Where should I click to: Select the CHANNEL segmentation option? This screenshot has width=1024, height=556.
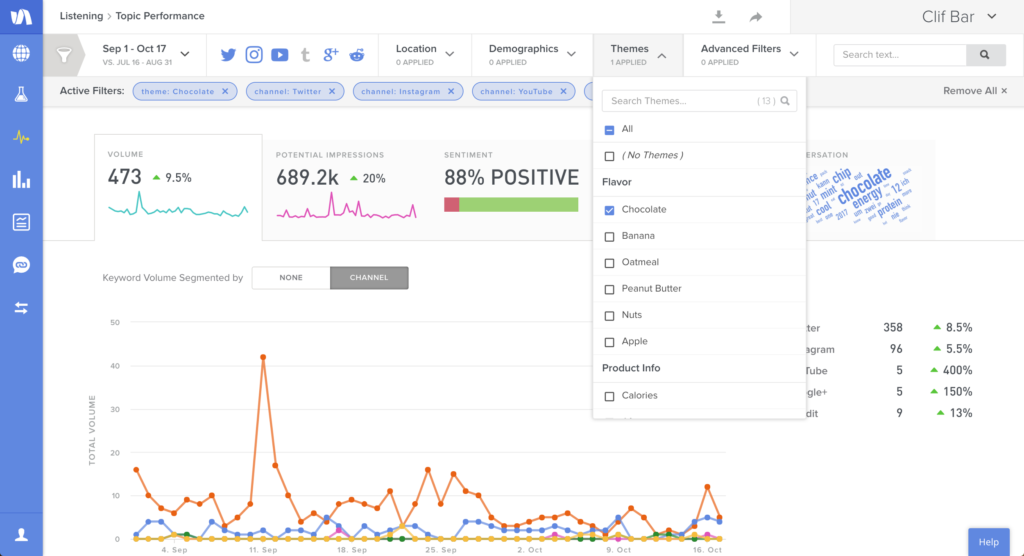point(369,278)
